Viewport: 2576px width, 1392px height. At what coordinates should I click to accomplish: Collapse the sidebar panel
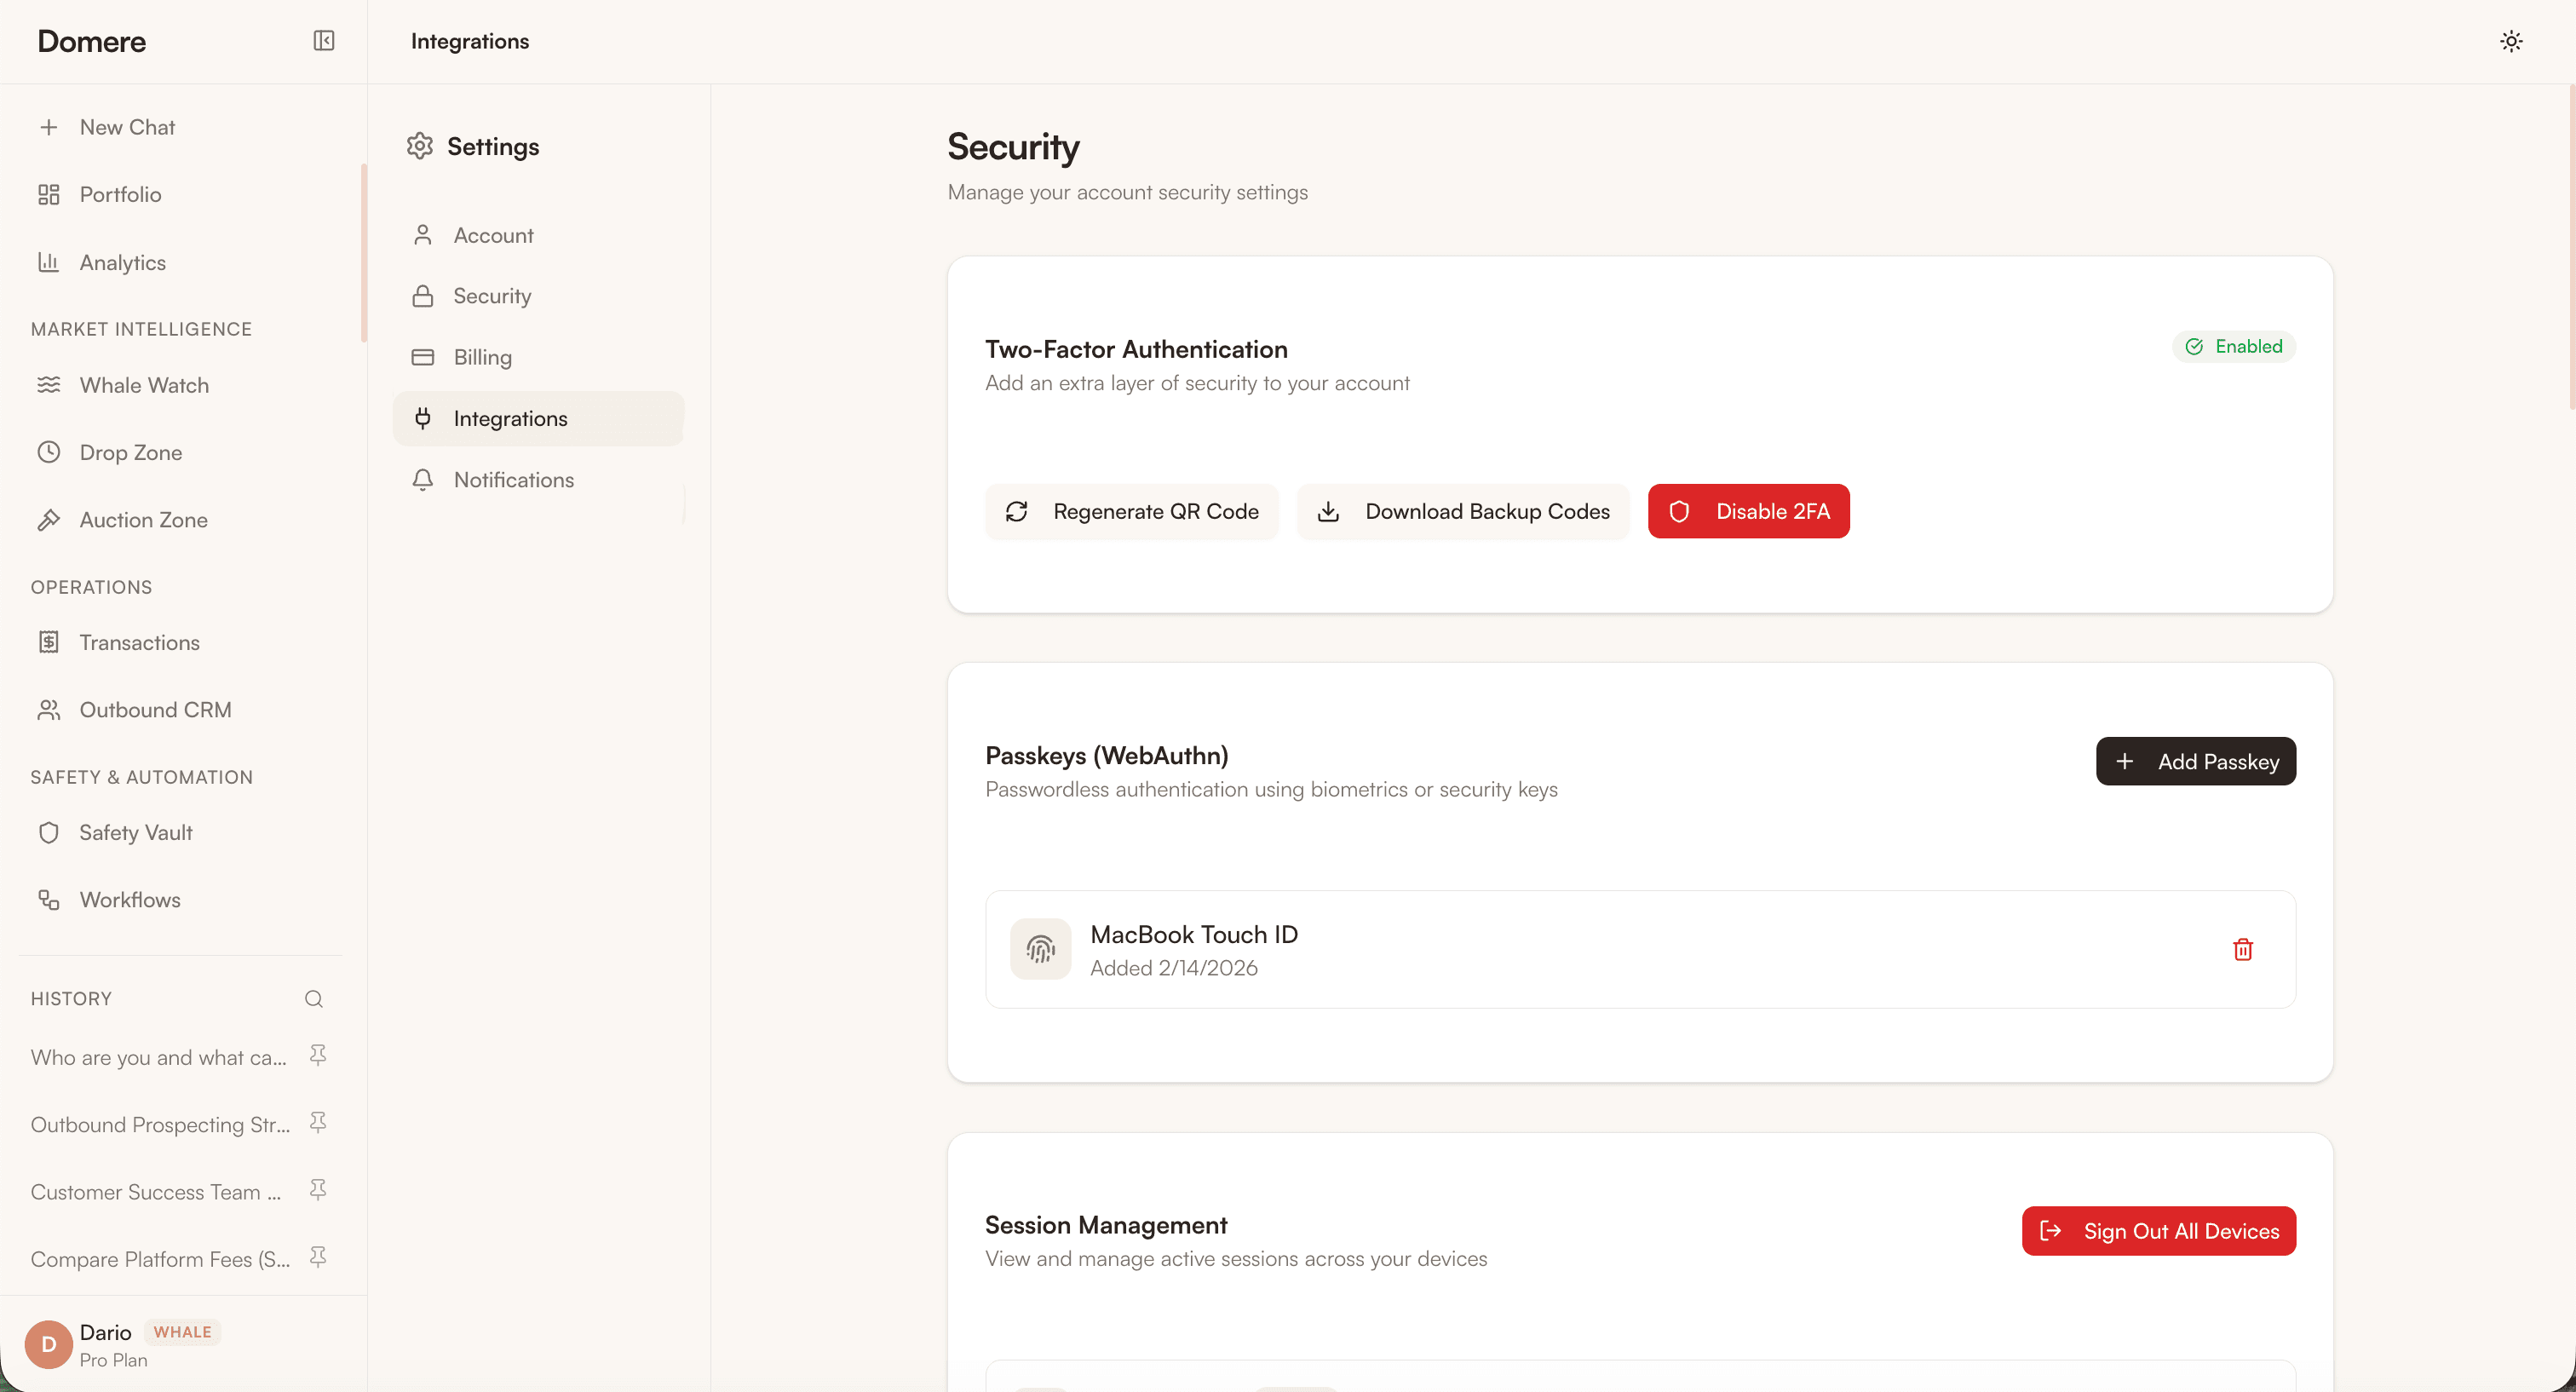tap(323, 41)
